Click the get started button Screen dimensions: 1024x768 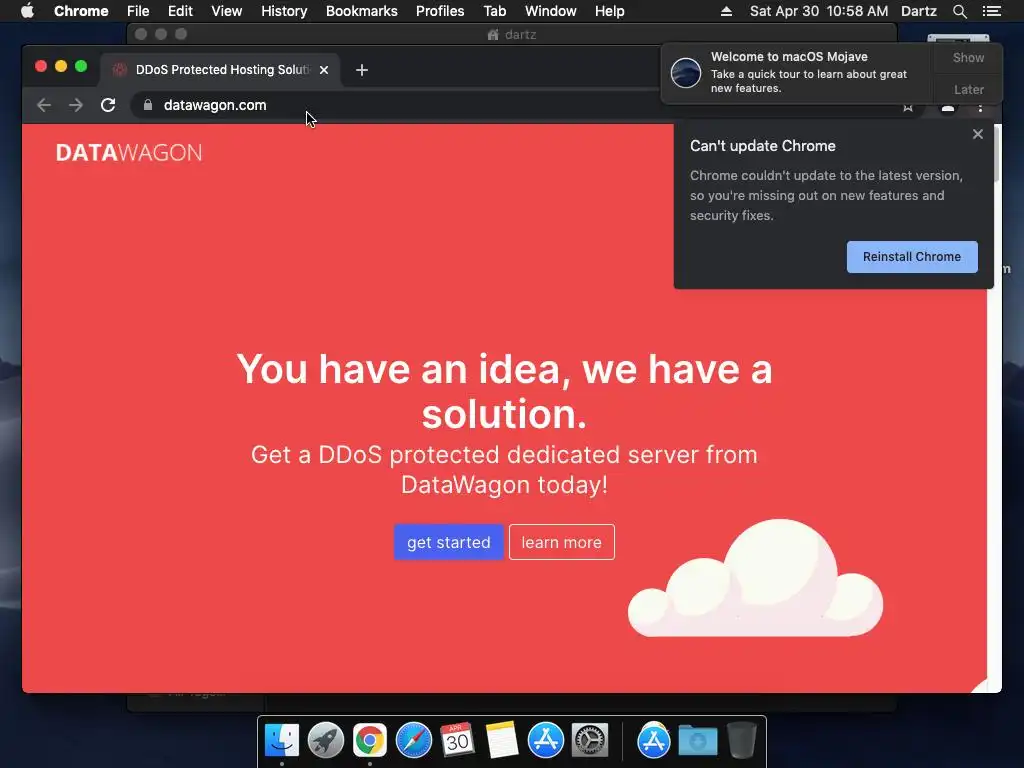click(449, 542)
